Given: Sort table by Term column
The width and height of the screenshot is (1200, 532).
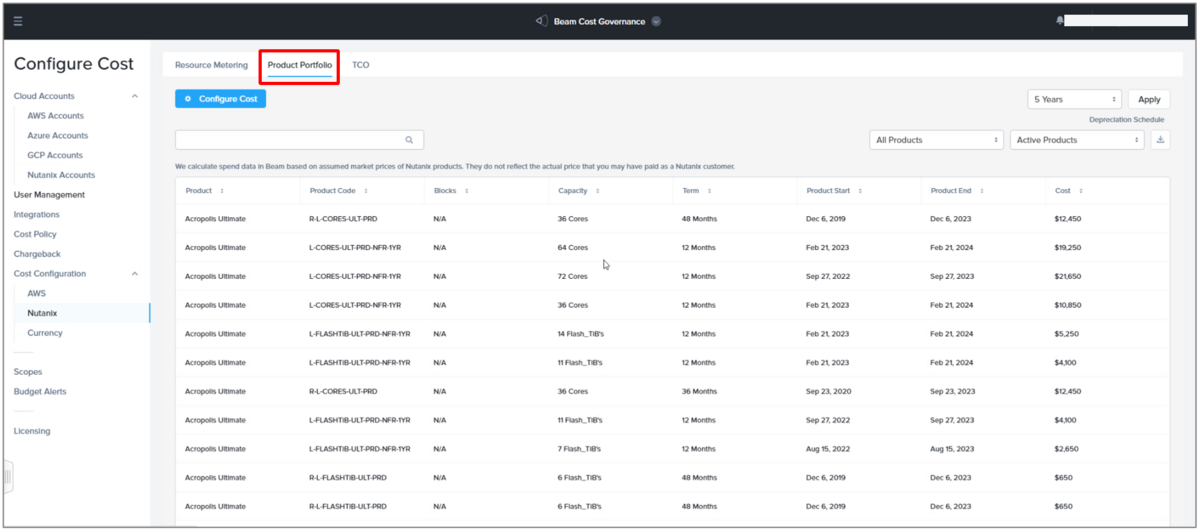Looking at the screenshot, I should point(709,191).
